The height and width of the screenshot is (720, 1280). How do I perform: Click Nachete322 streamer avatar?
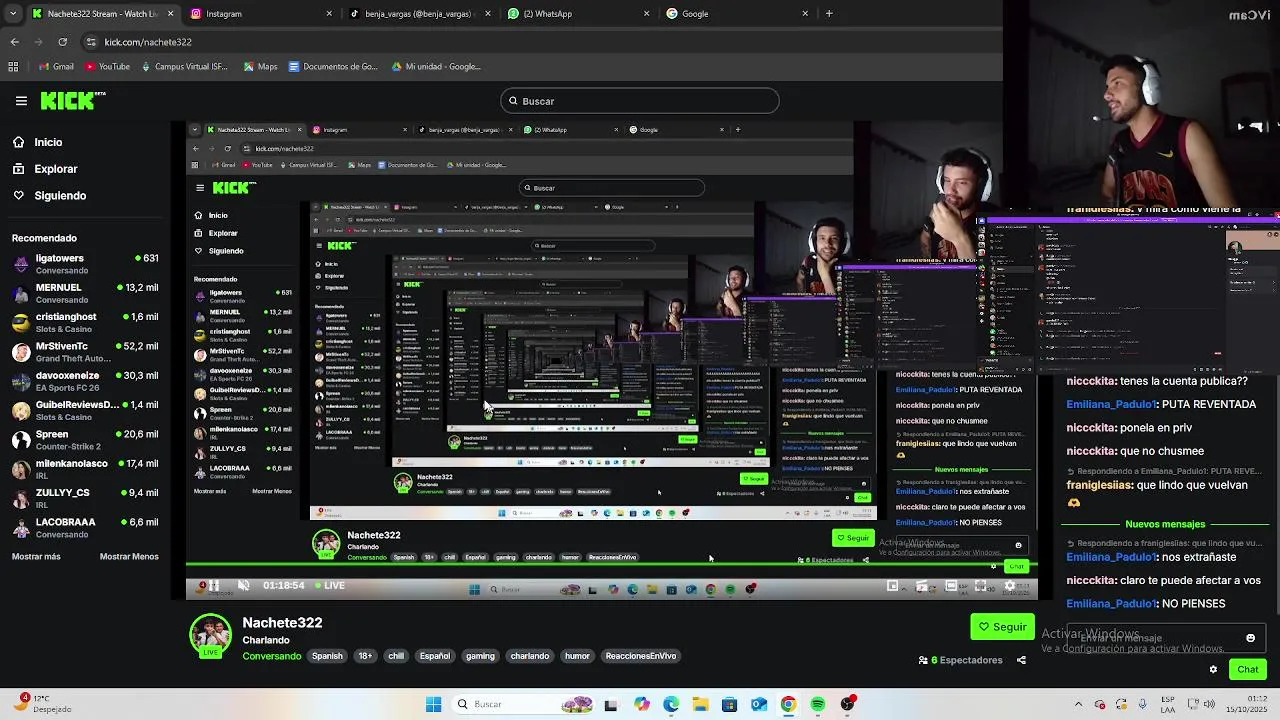click(x=210, y=635)
